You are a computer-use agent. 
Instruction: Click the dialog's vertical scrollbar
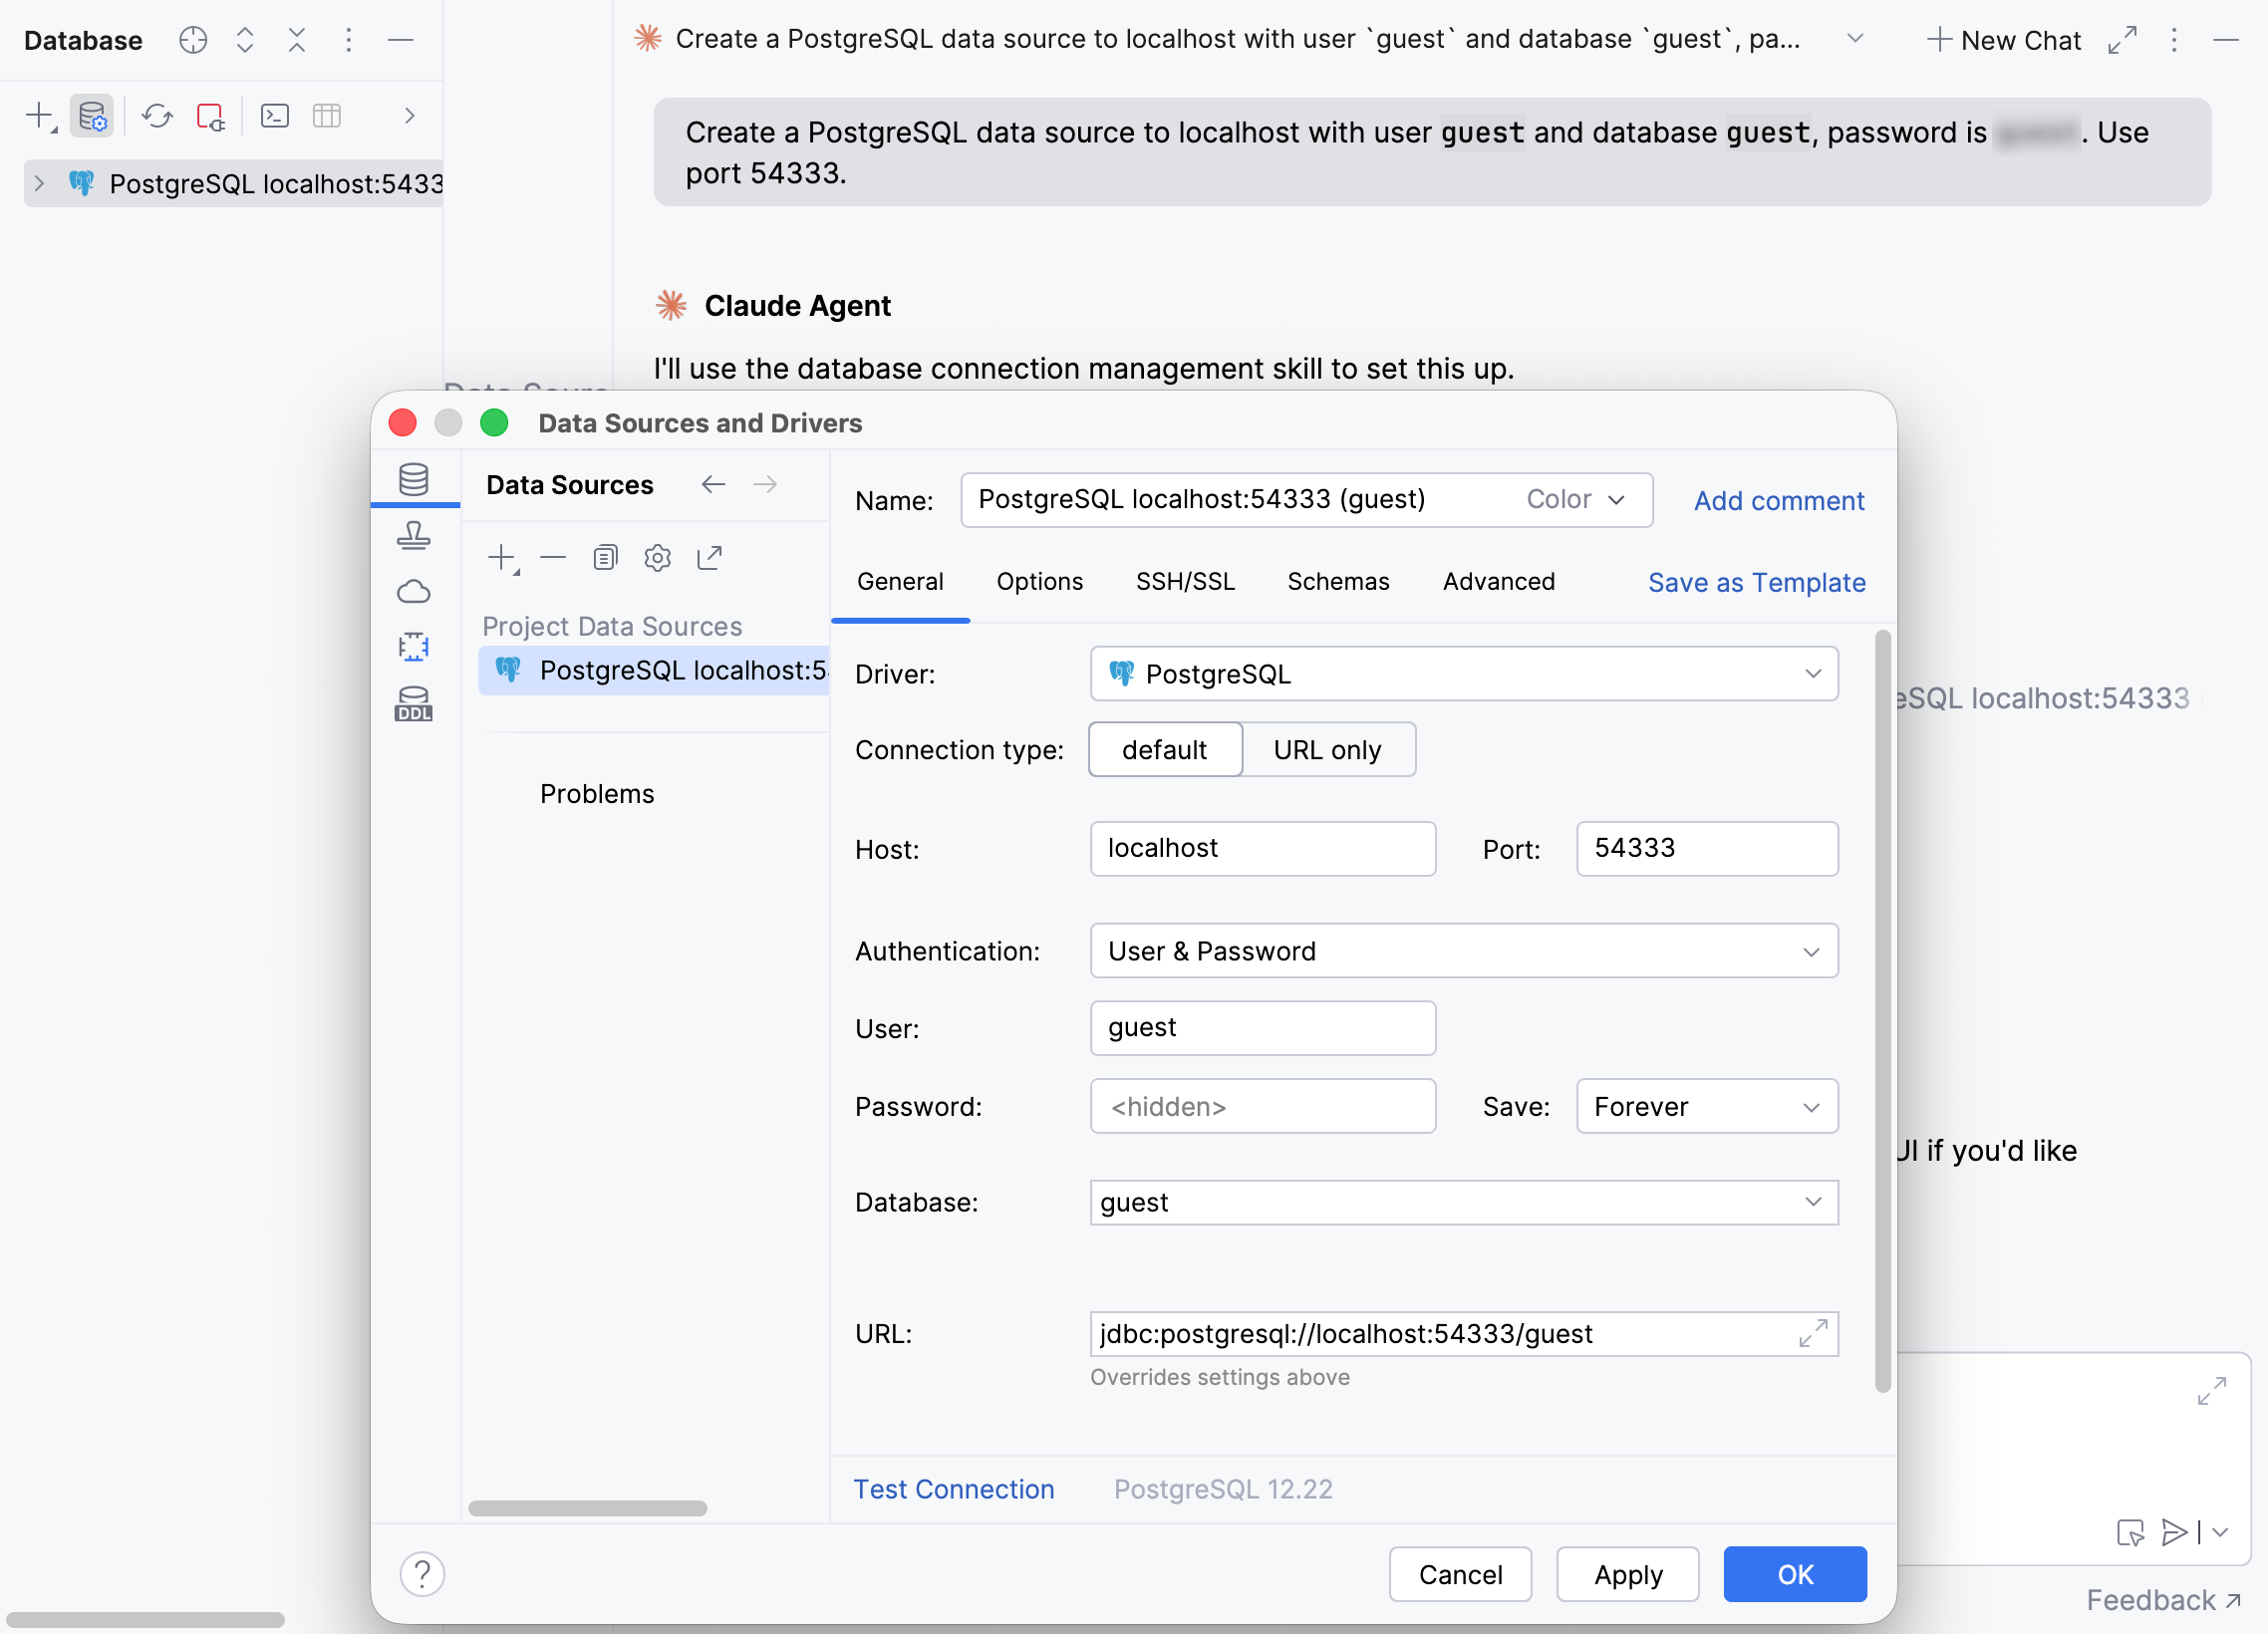pyautogui.click(x=1883, y=1010)
